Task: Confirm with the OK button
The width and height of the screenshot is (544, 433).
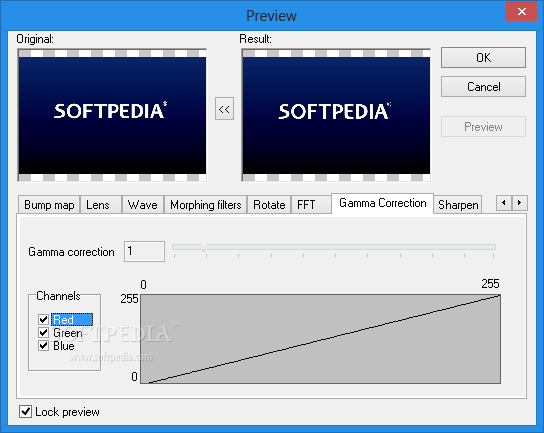Action: click(483, 58)
